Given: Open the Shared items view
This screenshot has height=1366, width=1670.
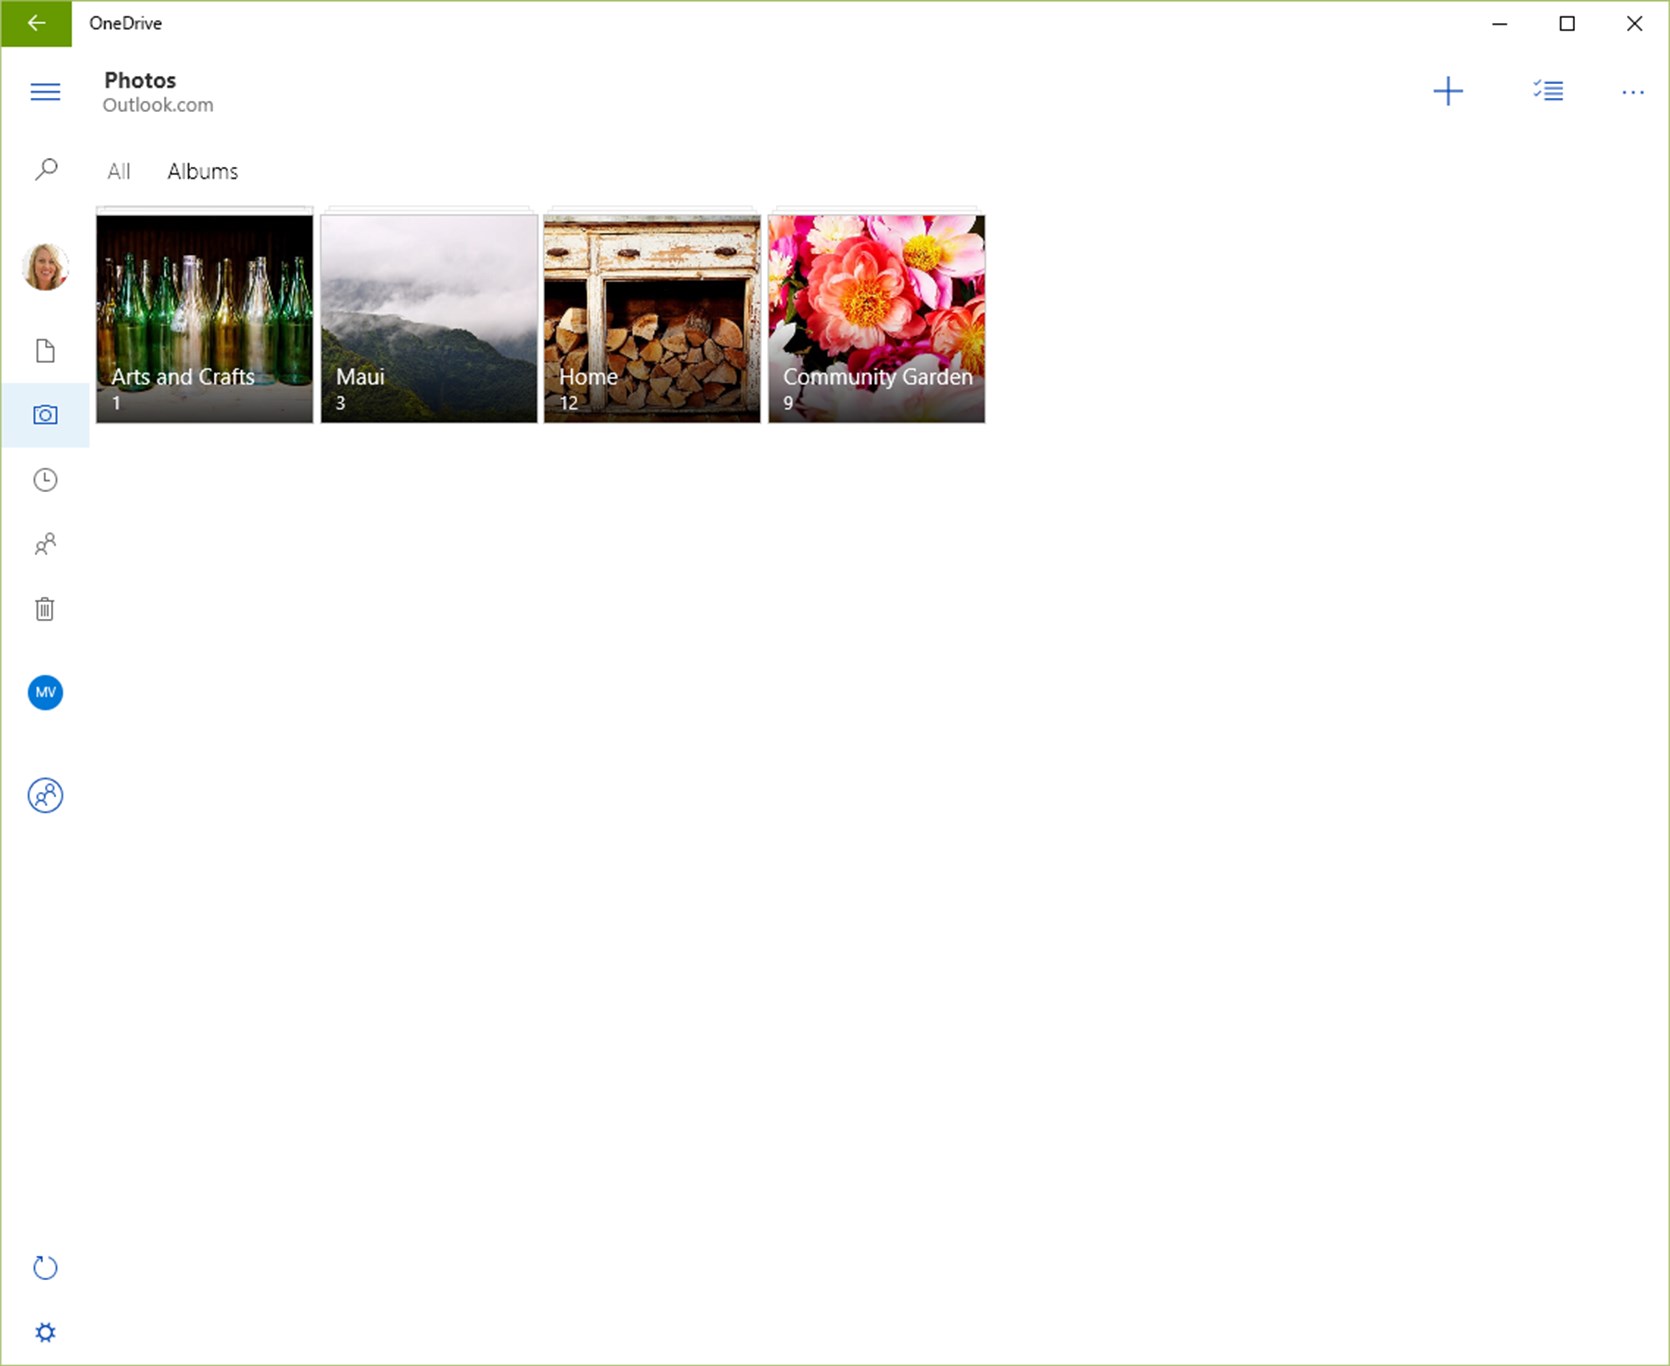Looking at the screenshot, I should (45, 544).
